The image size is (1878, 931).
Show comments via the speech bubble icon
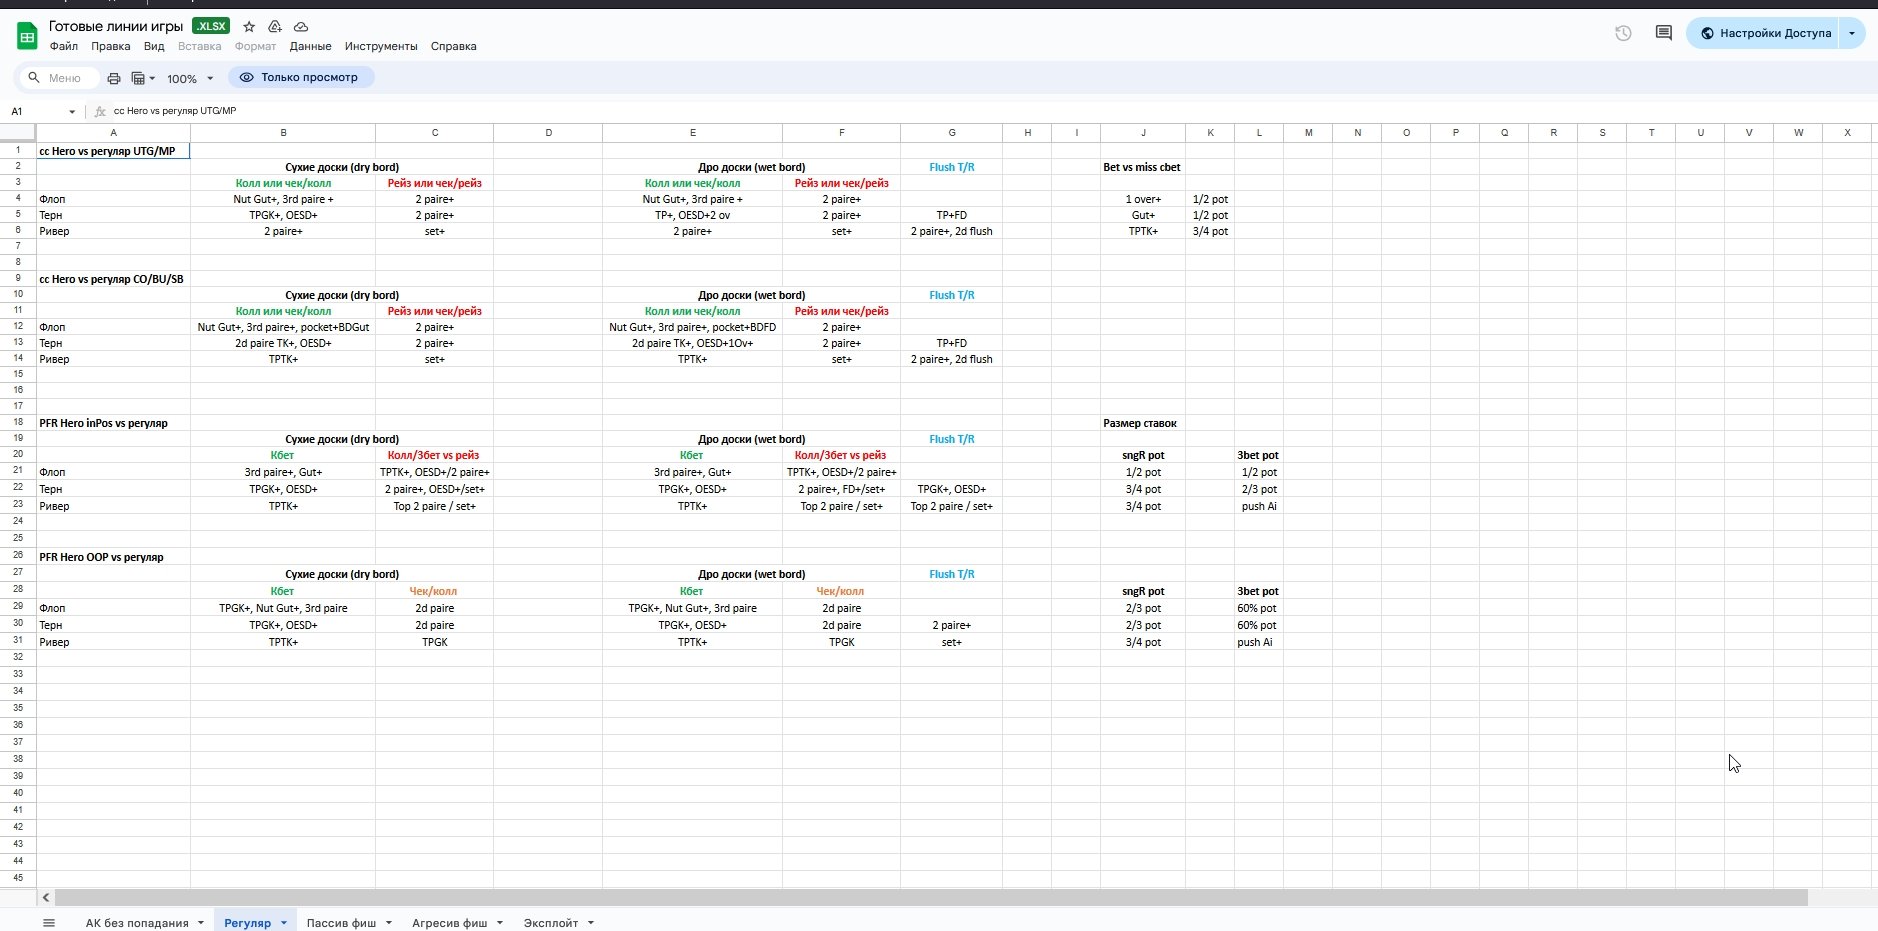(1664, 33)
